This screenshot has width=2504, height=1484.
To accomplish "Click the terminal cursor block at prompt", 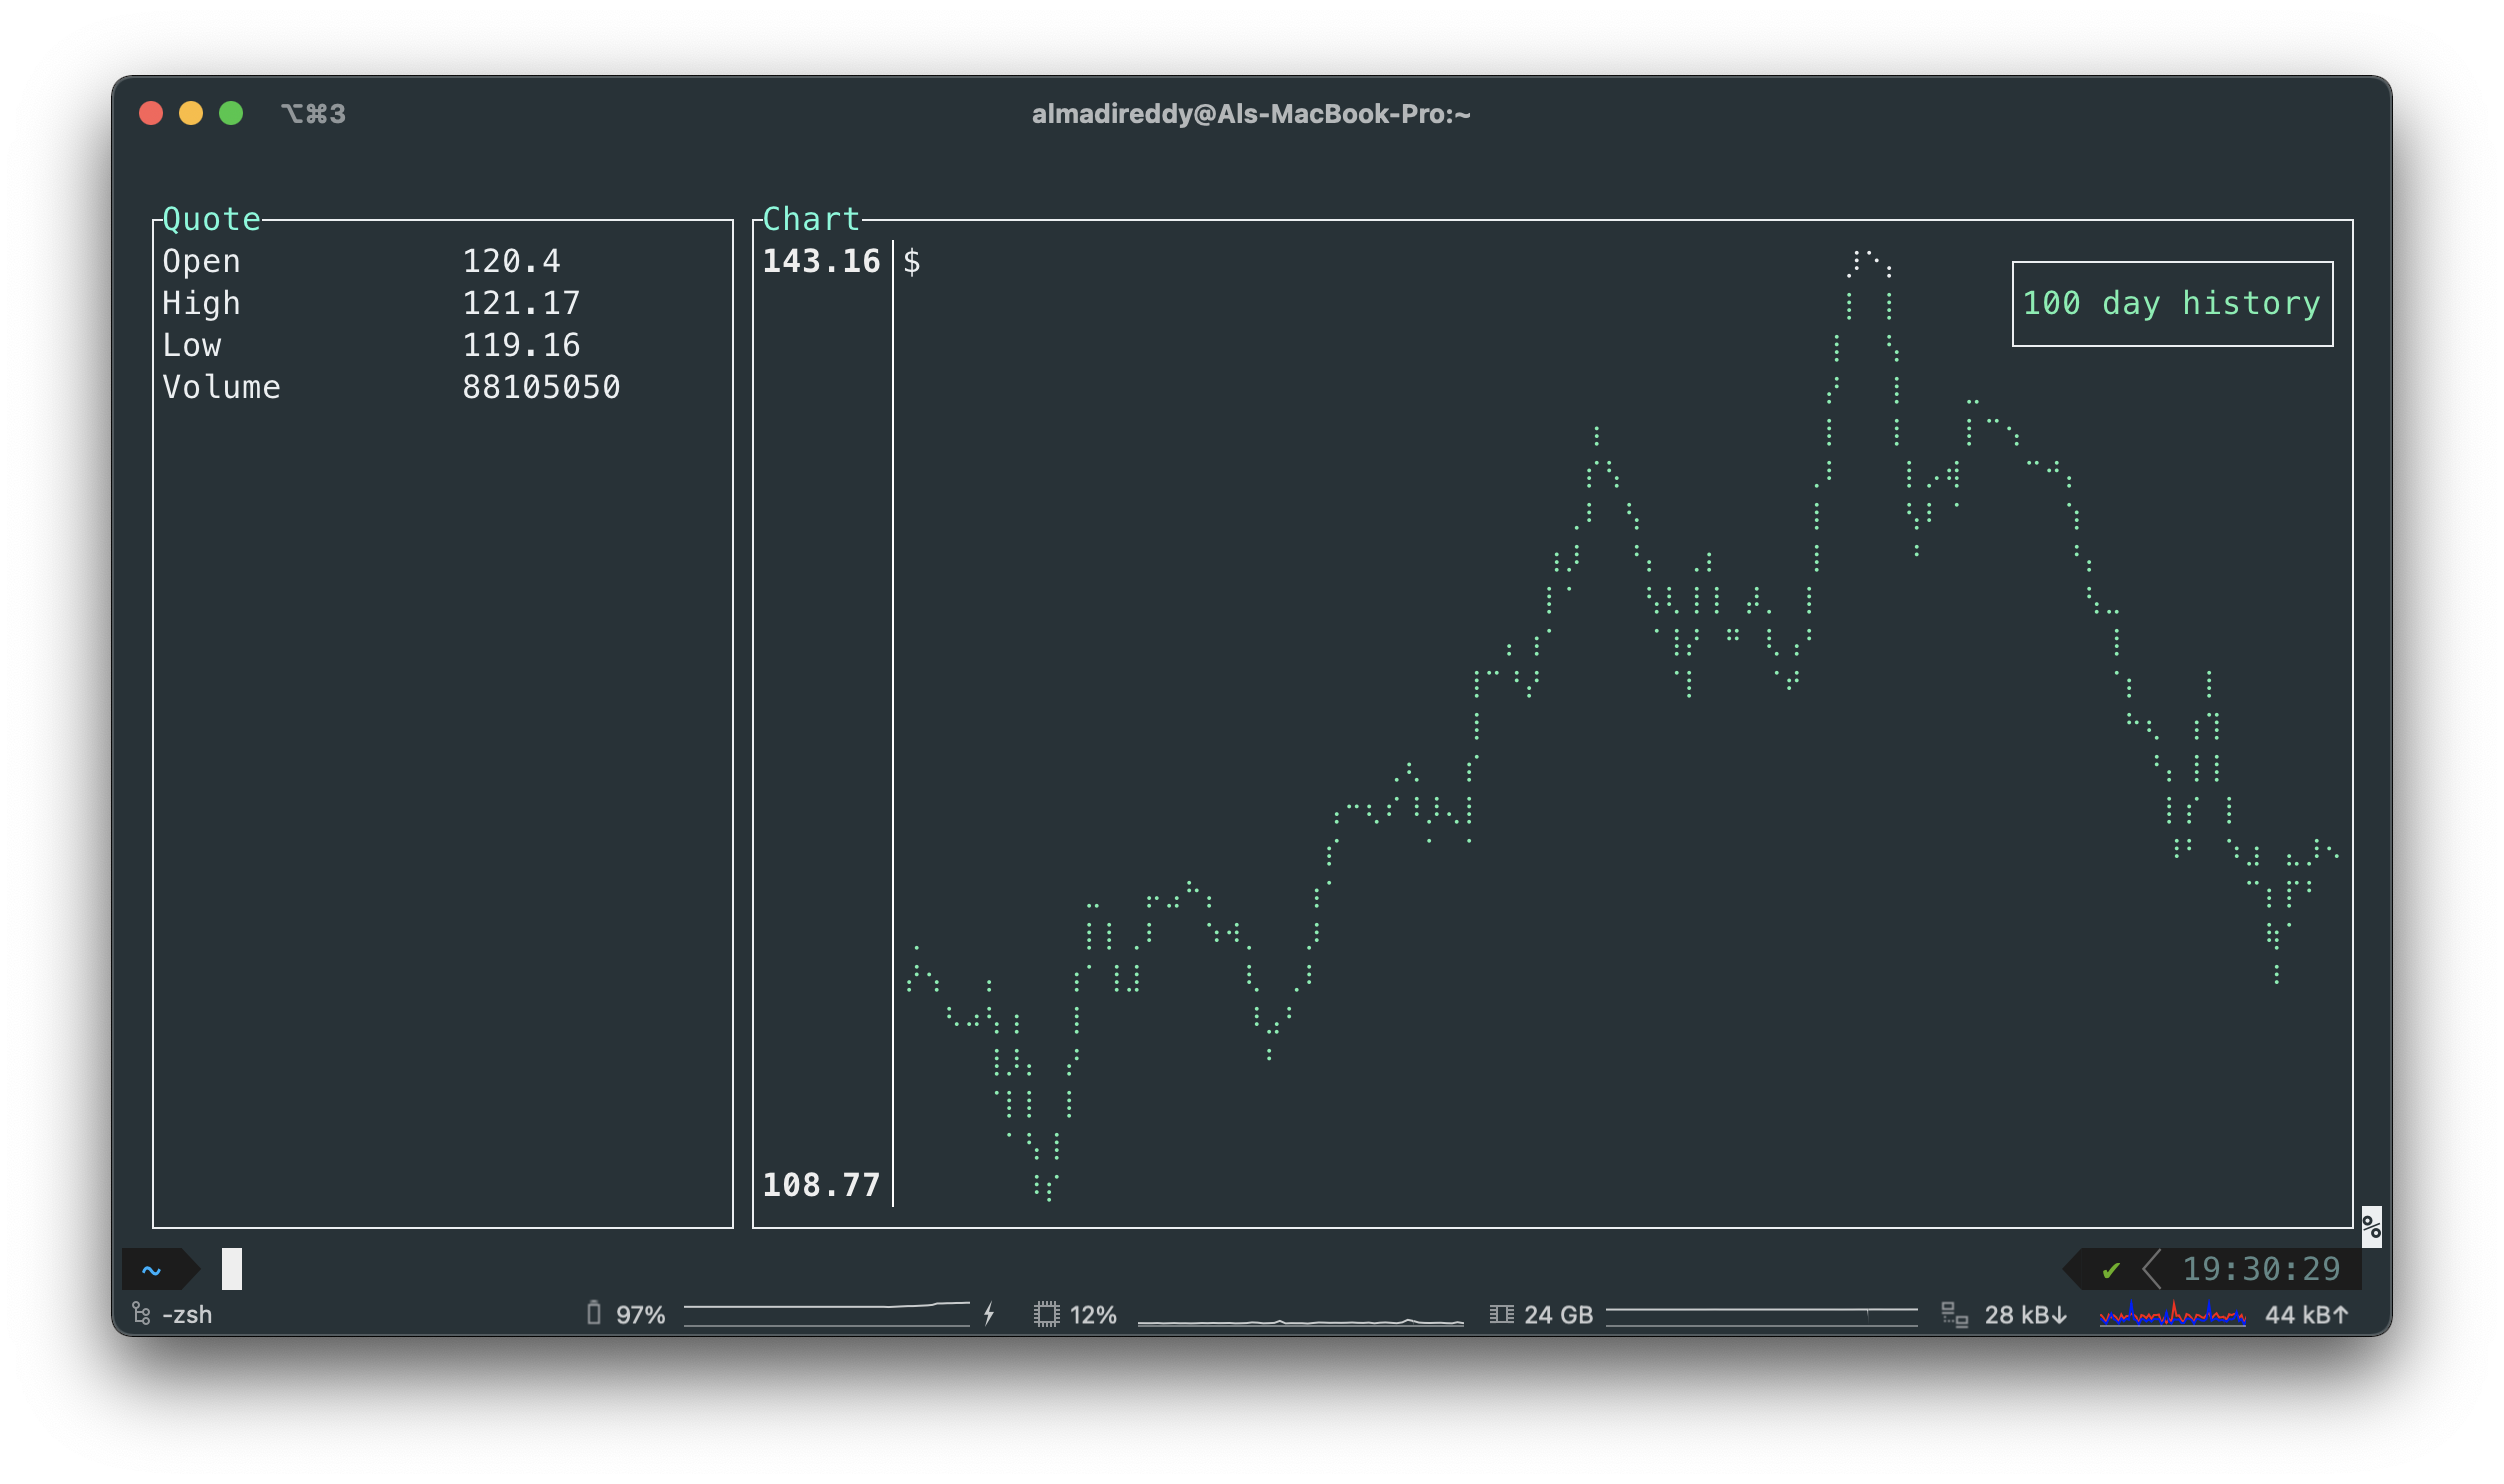I will coord(232,1269).
